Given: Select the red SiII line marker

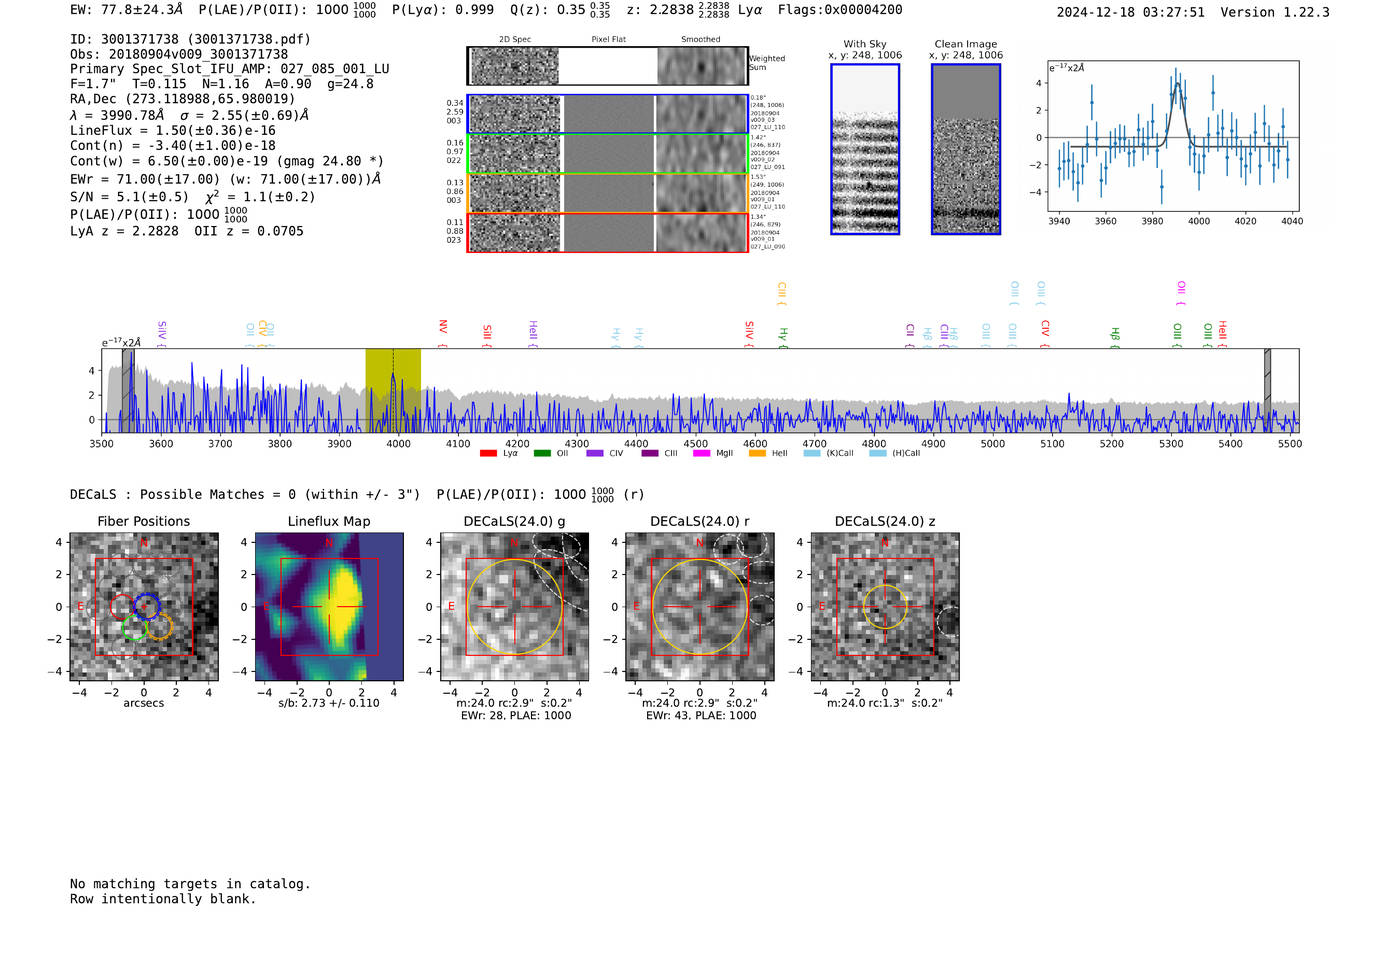Looking at the screenshot, I should point(487,335).
